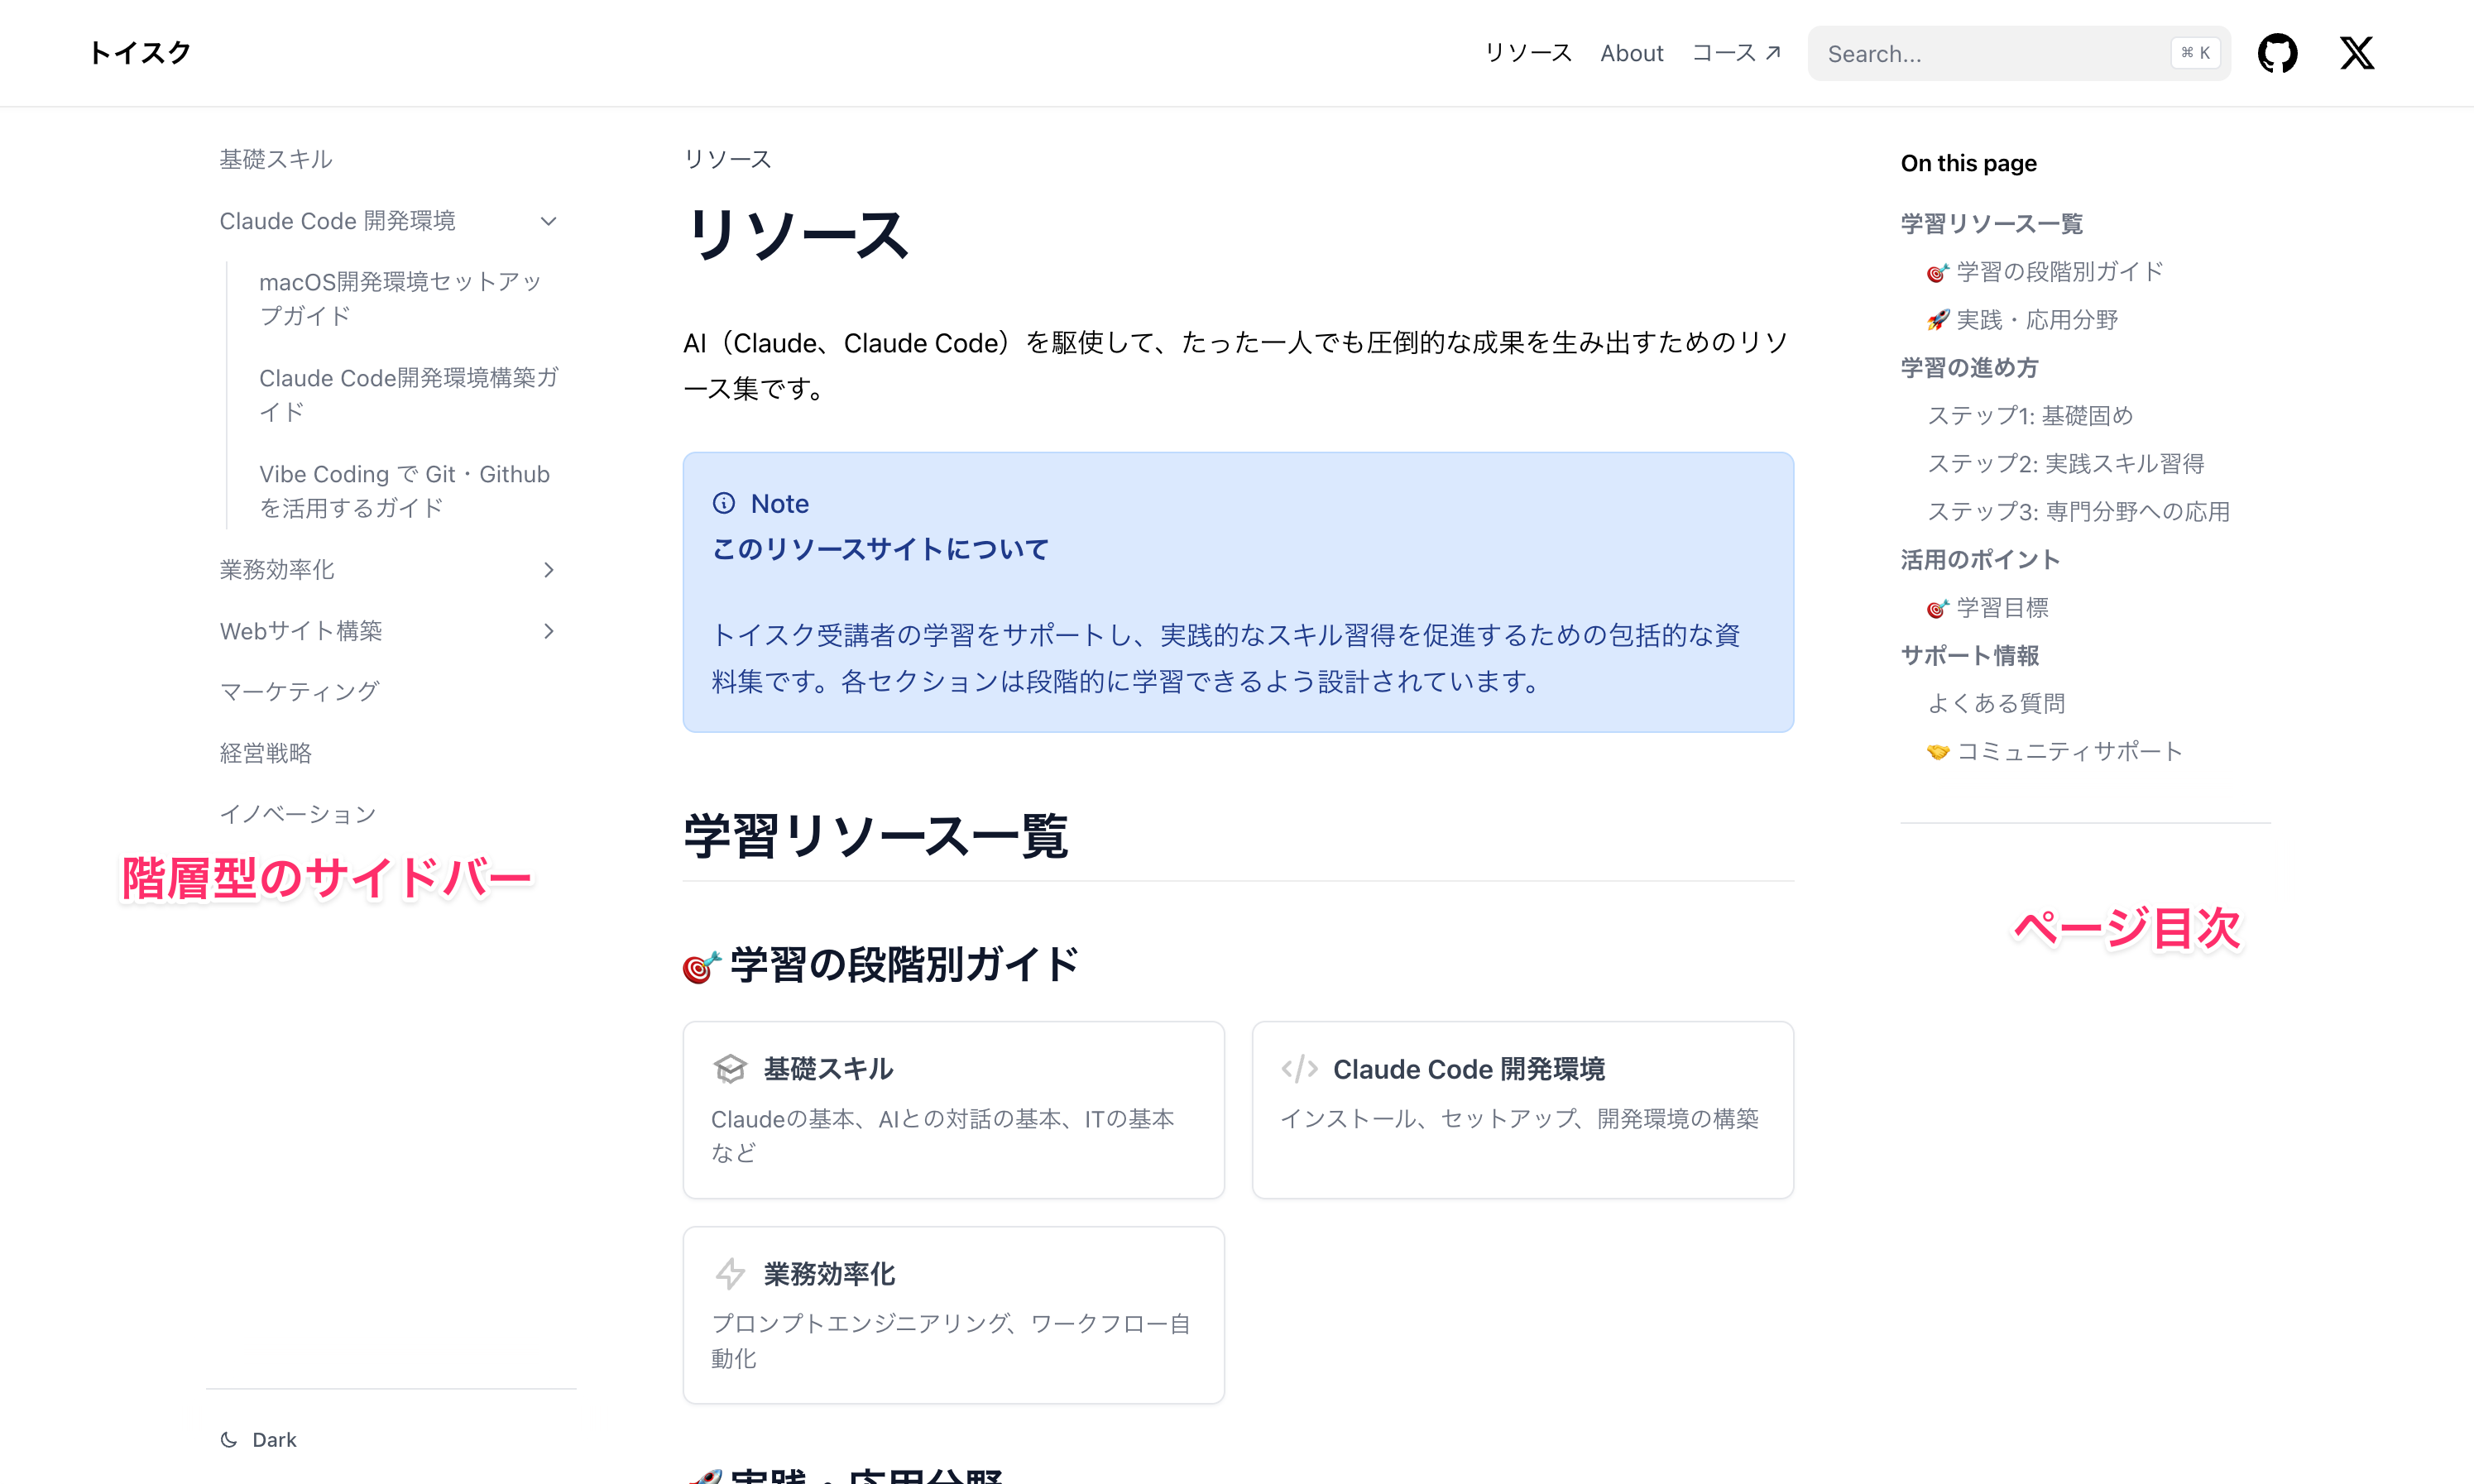
Task: Open the About navigation item
Action: point(1631,53)
